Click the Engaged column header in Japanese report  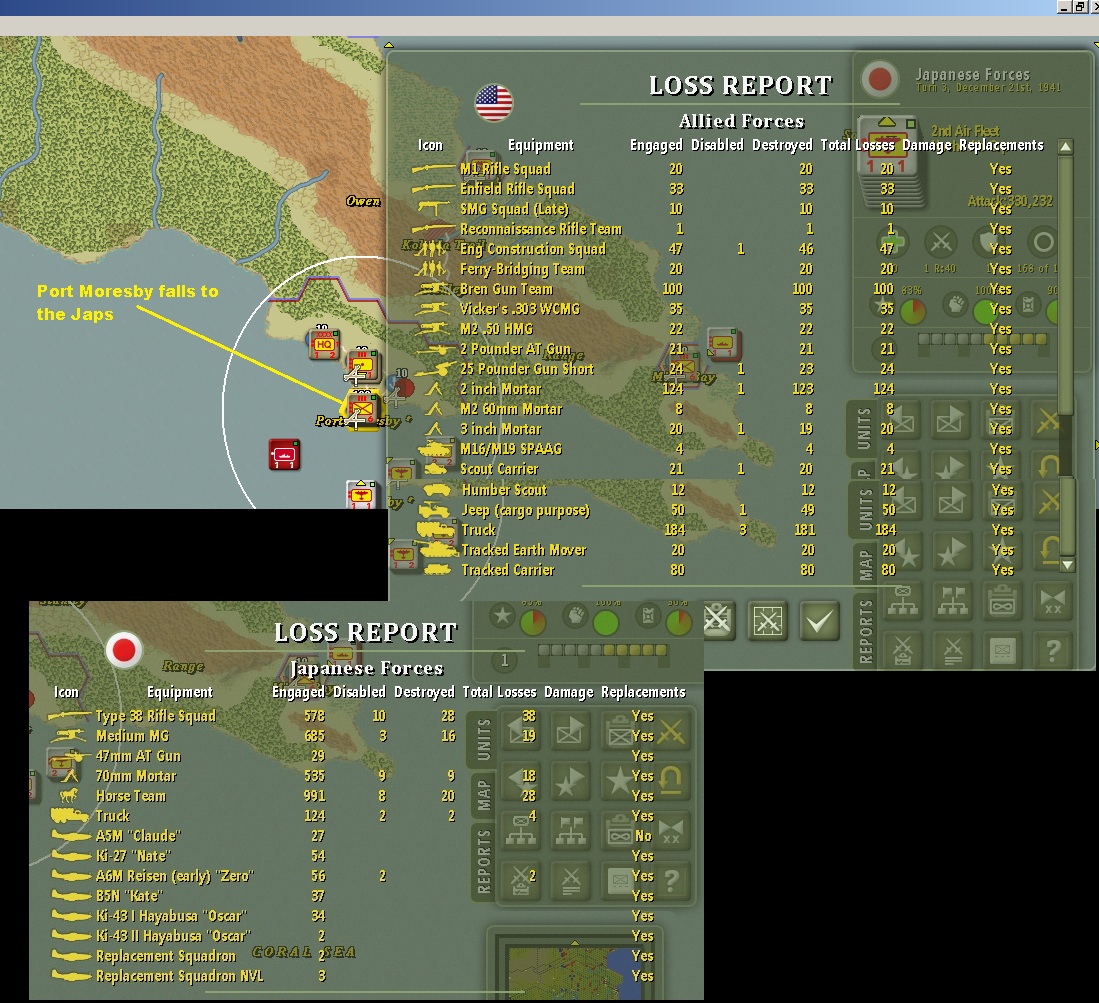(x=298, y=692)
